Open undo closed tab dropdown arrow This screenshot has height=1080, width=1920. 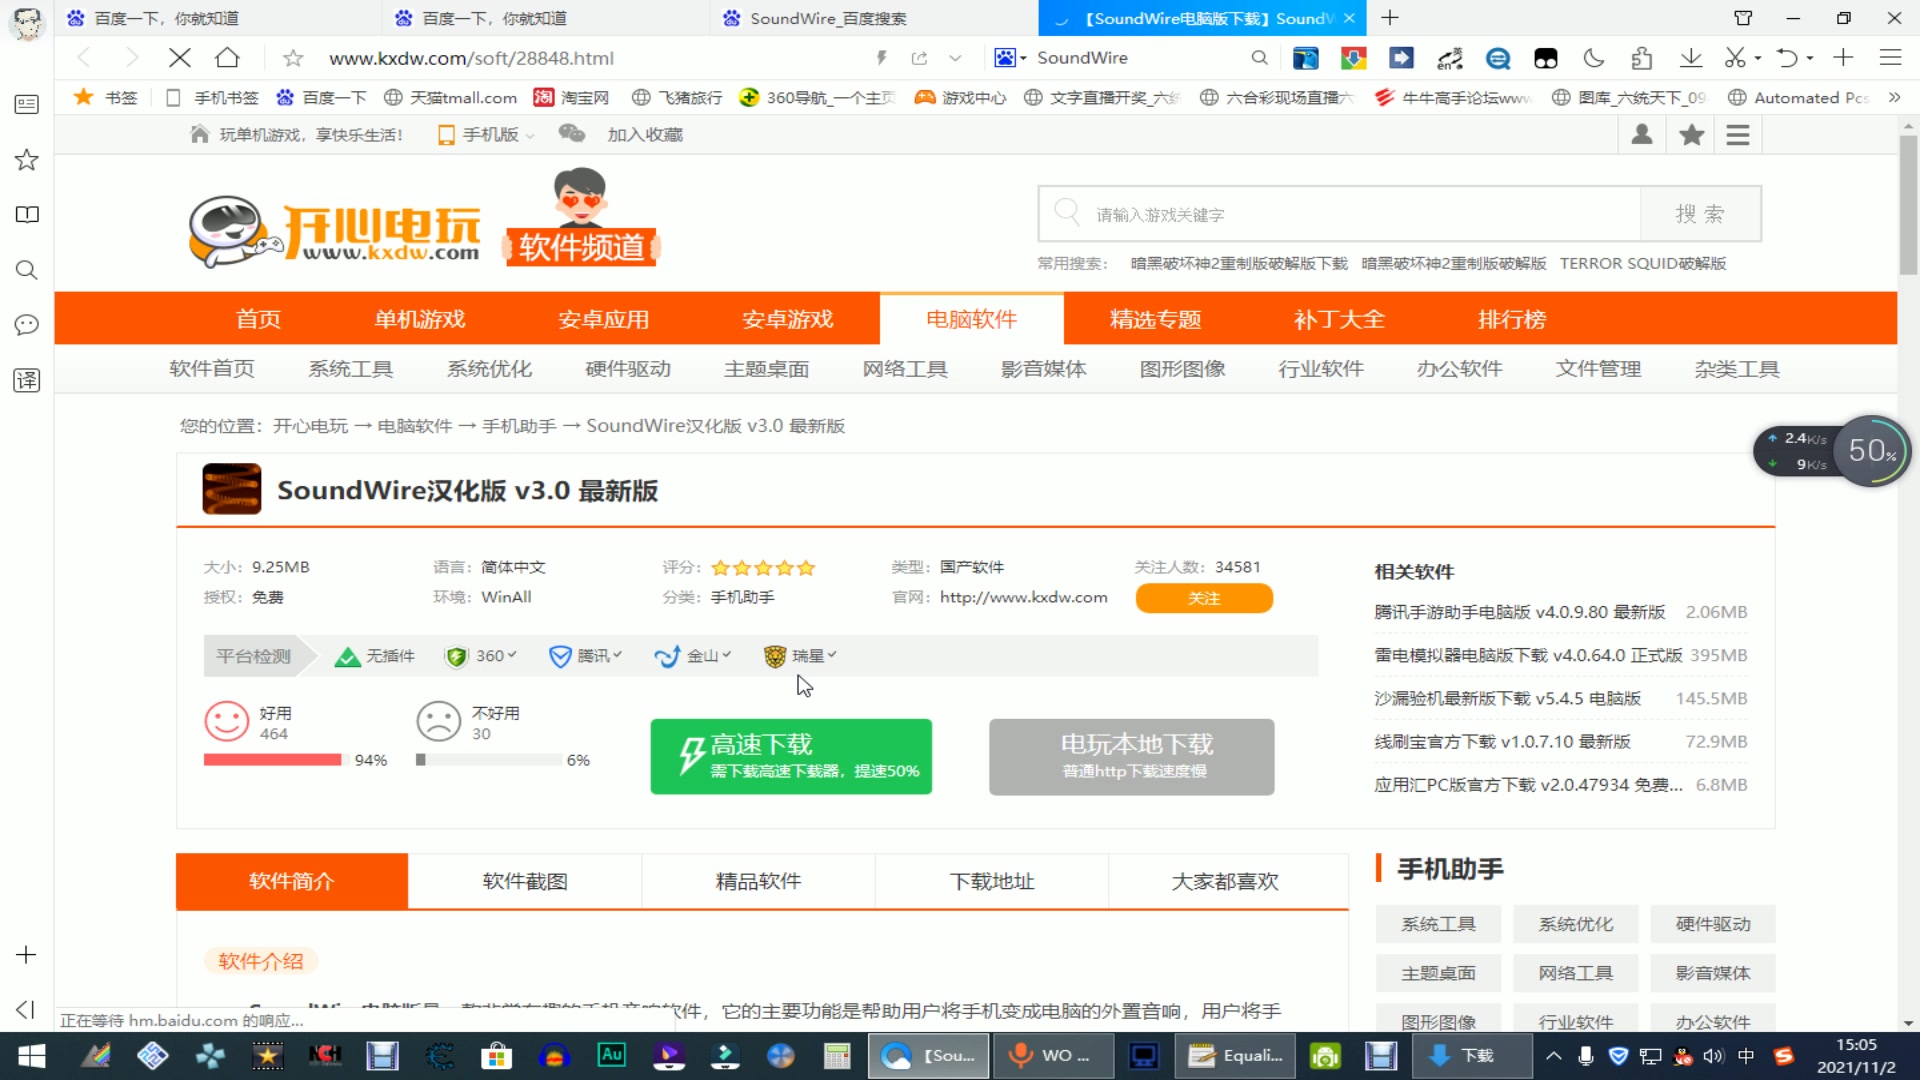pyautogui.click(x=1810, y=58)
